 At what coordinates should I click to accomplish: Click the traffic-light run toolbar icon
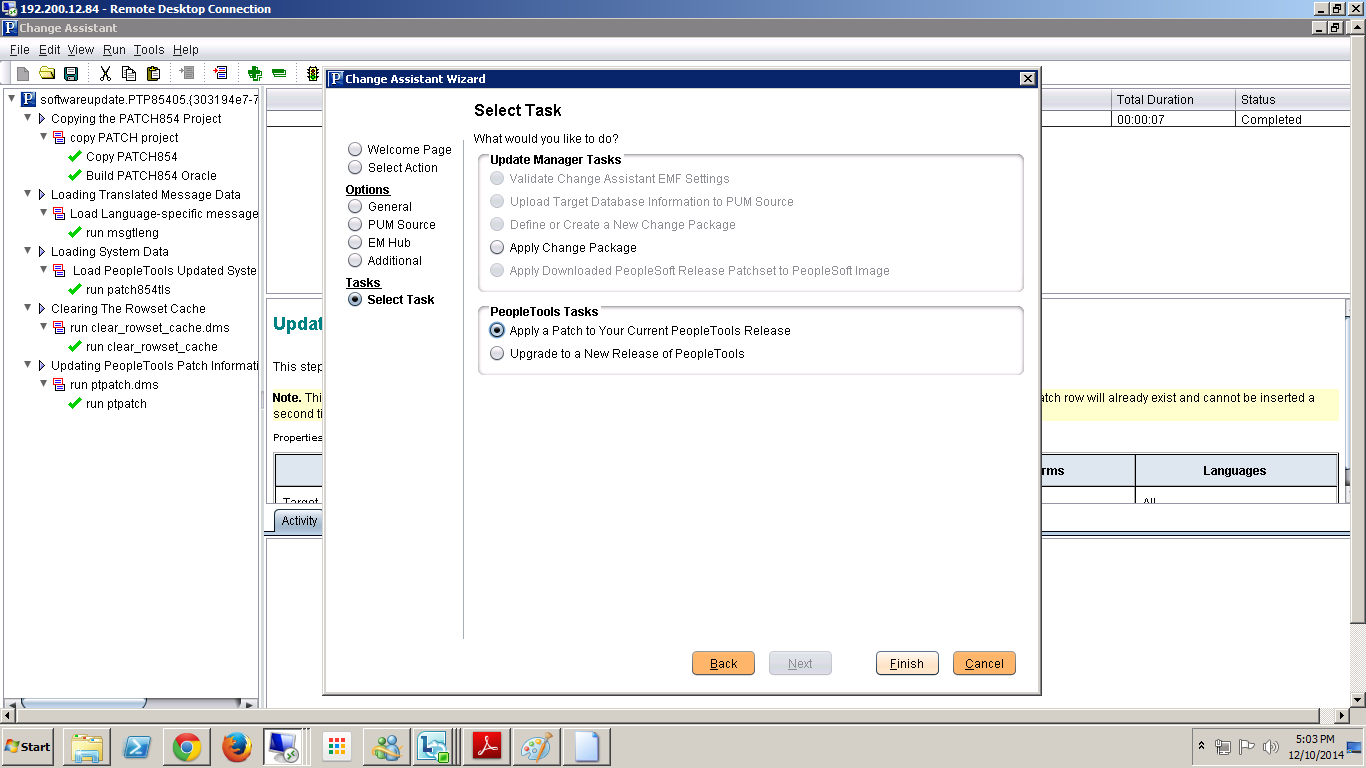click(x=312, y=74)
